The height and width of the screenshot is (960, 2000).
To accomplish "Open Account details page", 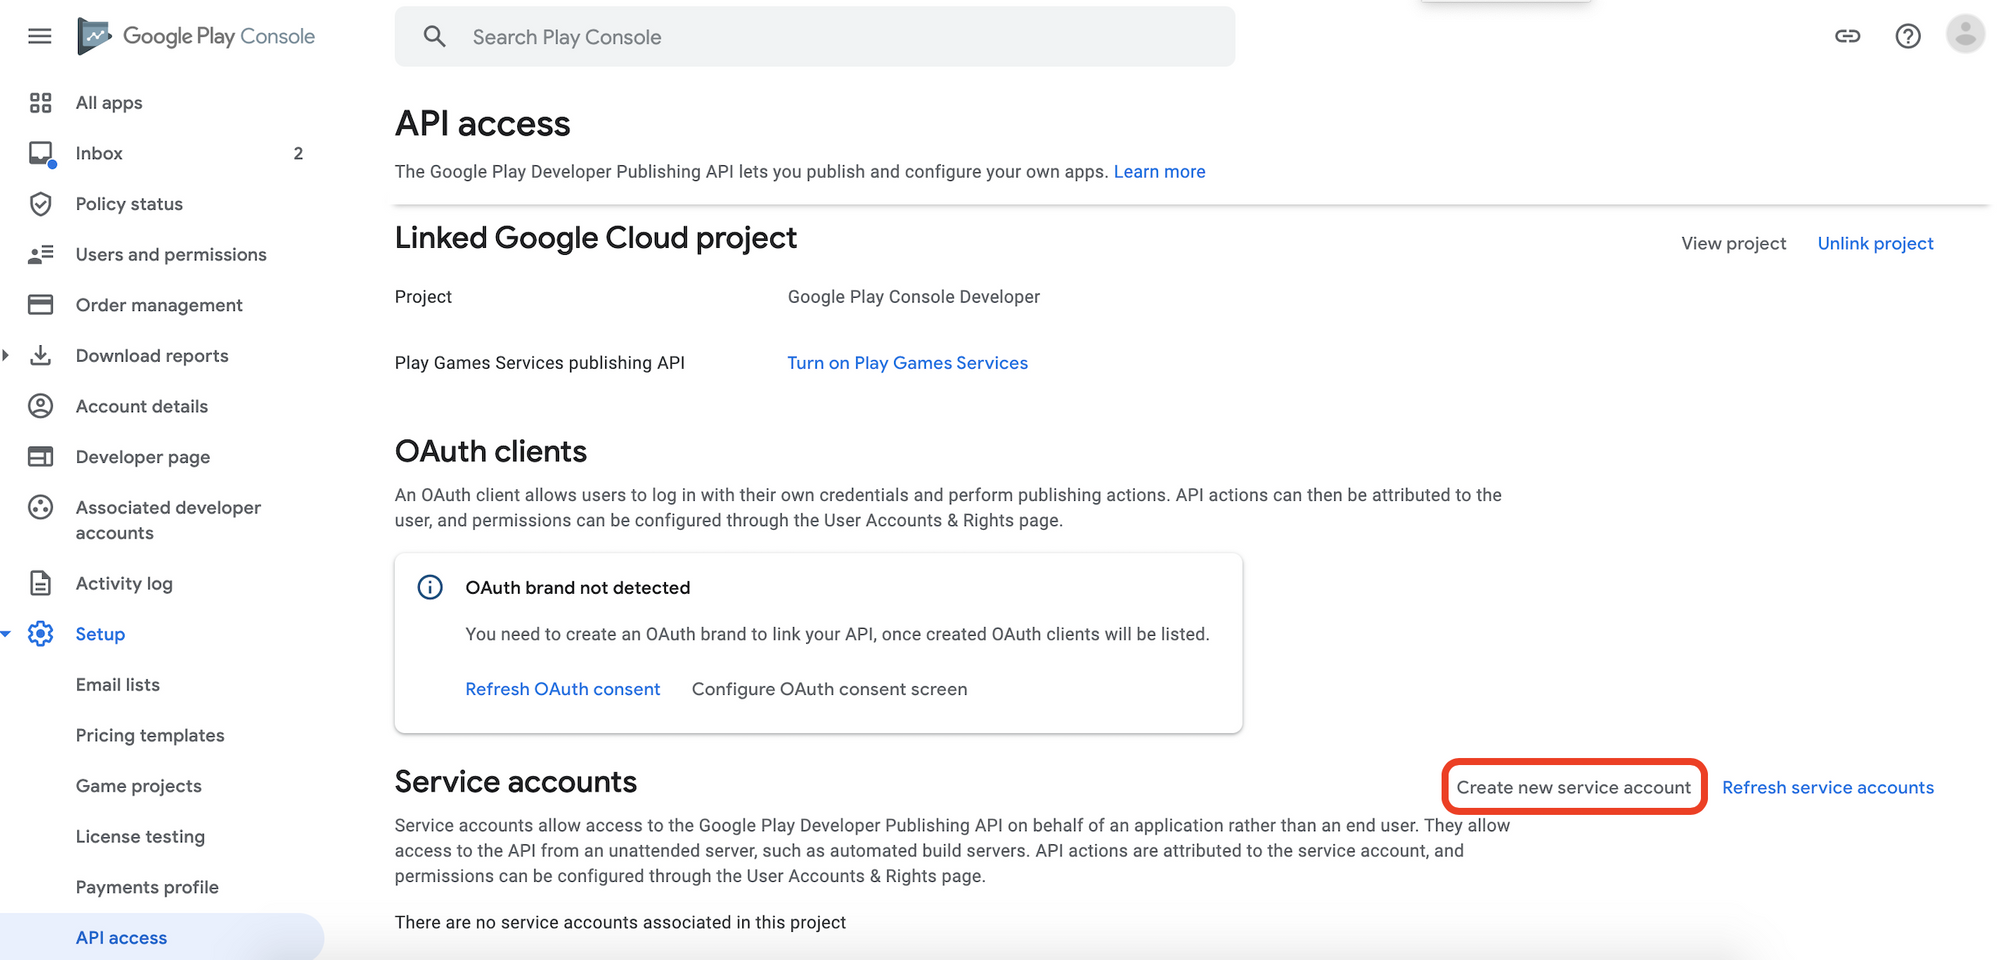I will click(142, 406).
